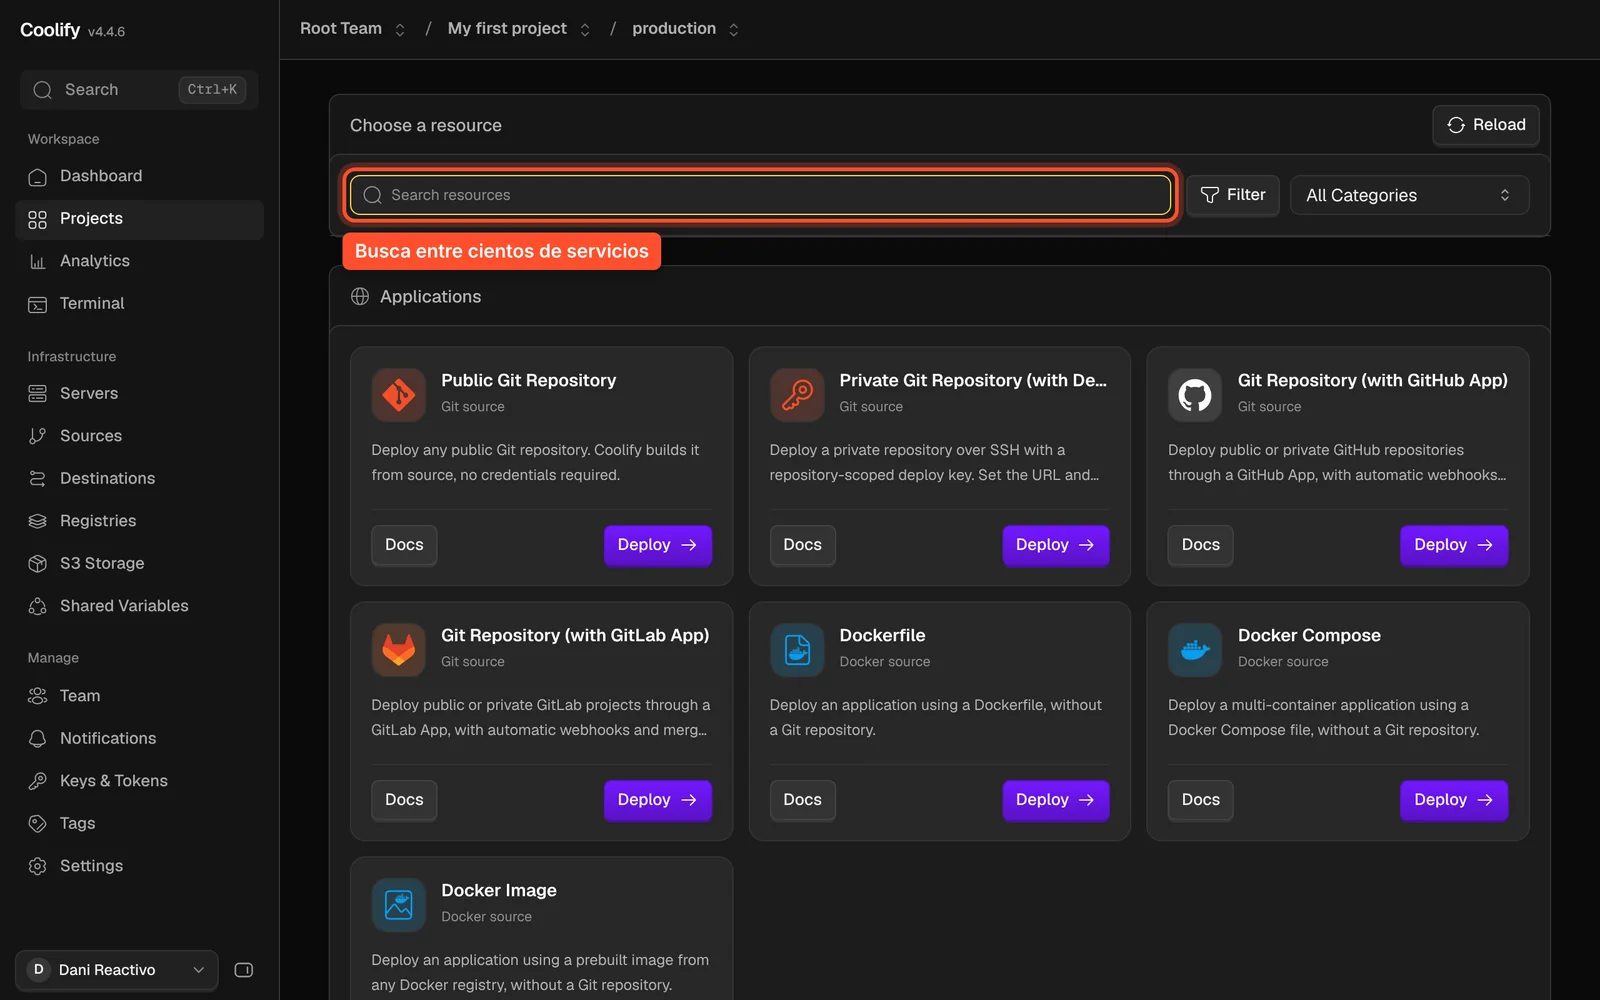Expand the production environment switcher
Screen dimensions: 1600x1000
(x=734, y=30)
